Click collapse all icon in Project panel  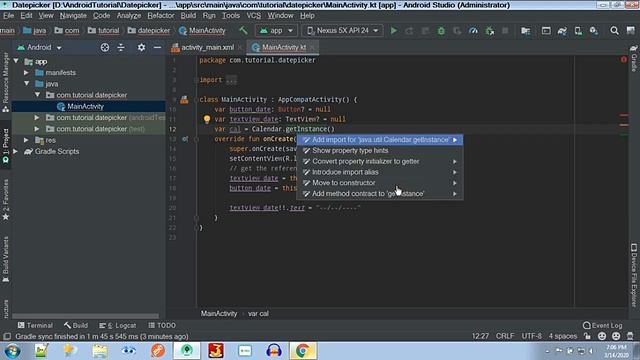[x=121, y=47]
